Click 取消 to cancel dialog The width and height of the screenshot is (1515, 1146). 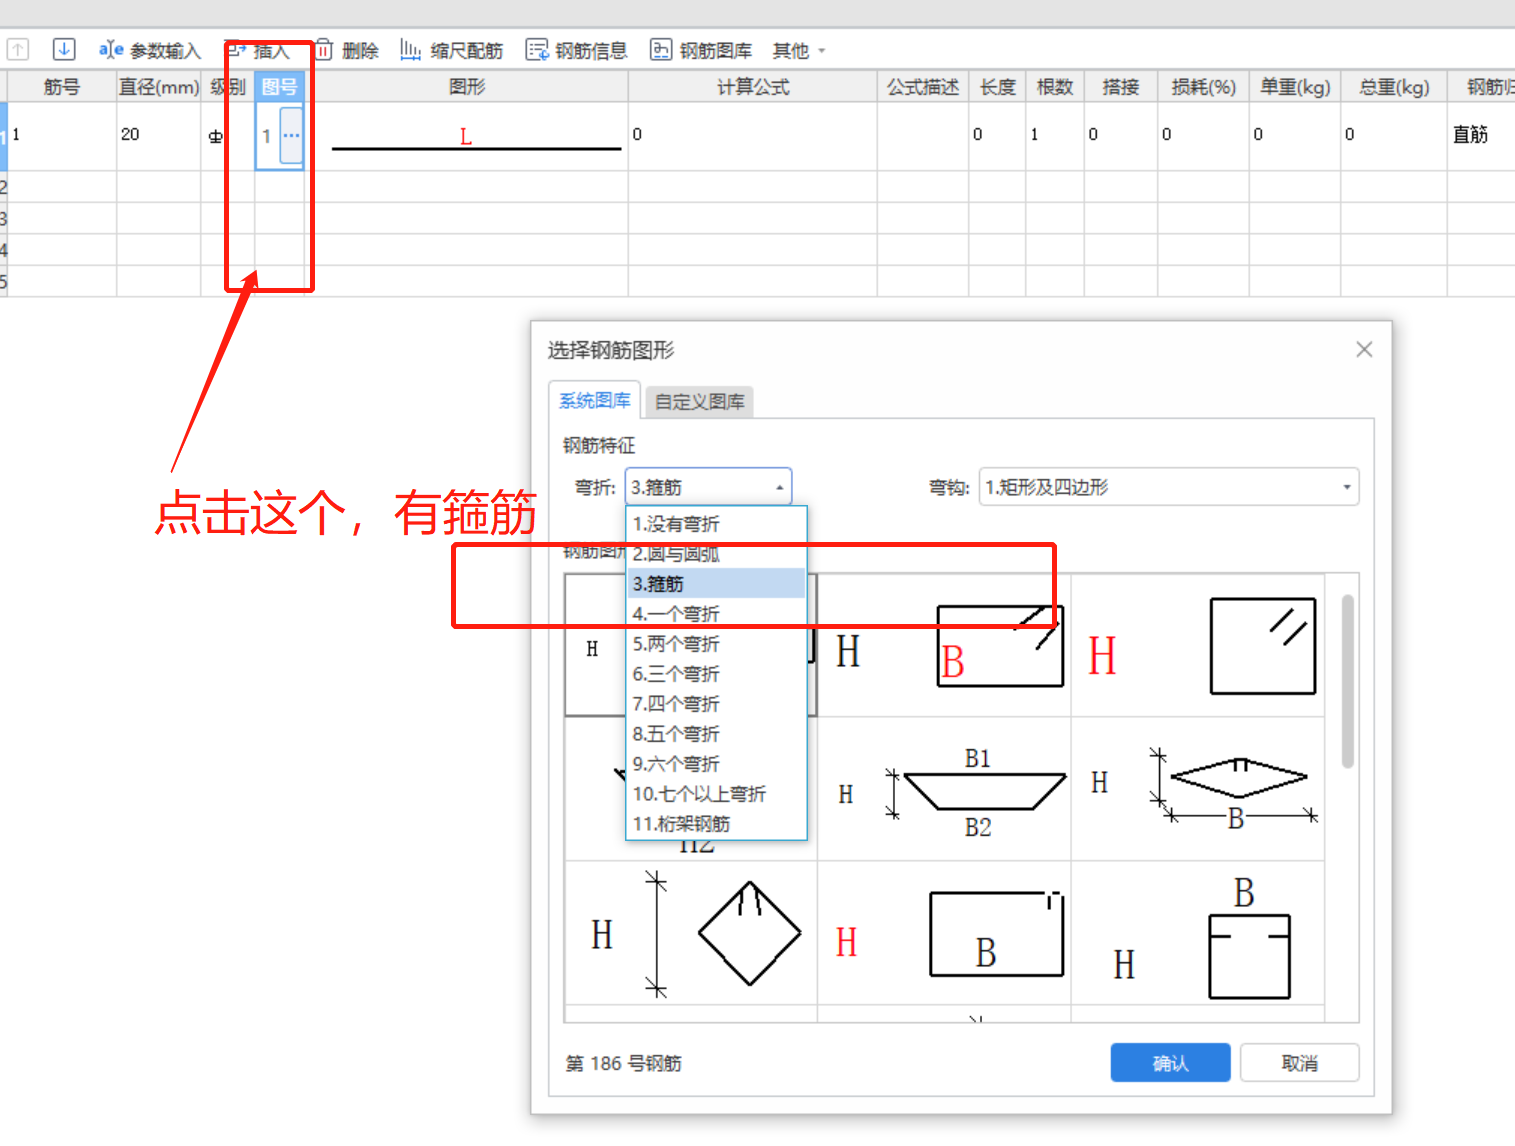(x=1299, y=1063)
